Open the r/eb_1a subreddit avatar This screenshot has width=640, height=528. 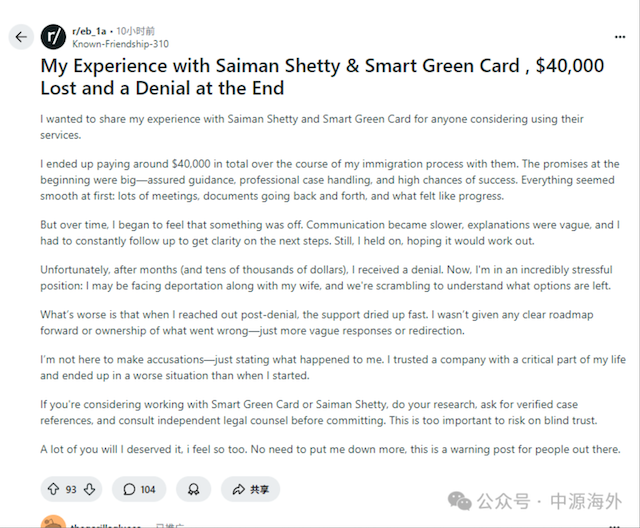click(54, 37)
